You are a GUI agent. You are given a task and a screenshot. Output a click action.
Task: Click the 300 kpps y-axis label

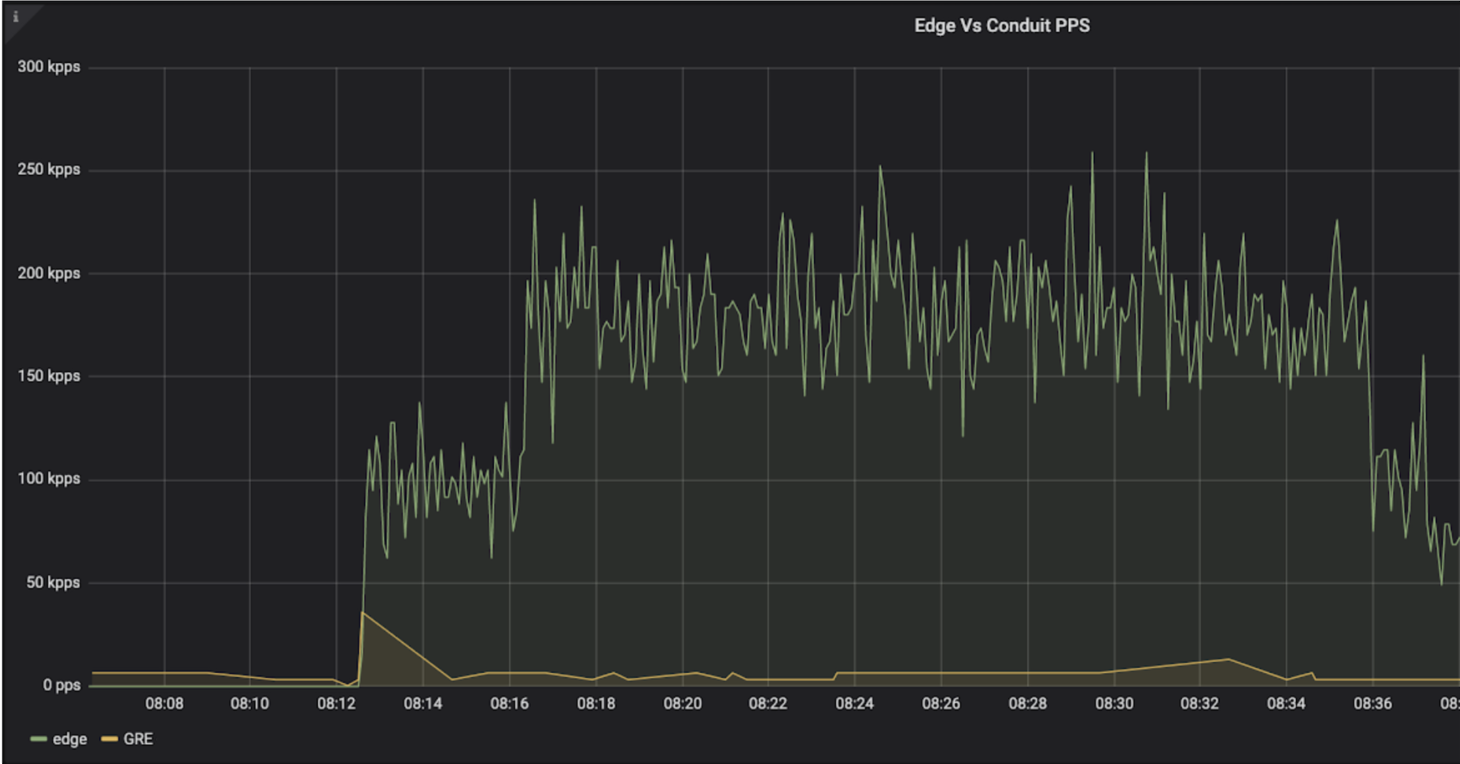(50, 68)
